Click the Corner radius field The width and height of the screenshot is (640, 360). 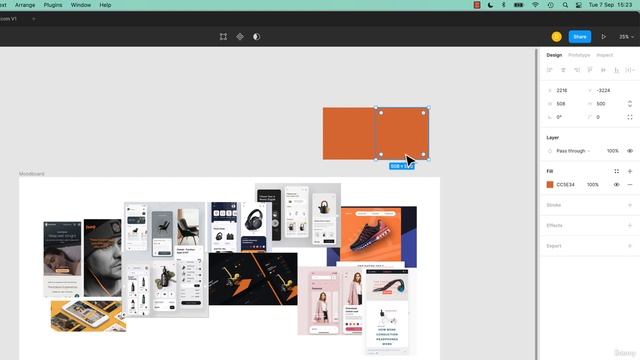pos(604,117)
